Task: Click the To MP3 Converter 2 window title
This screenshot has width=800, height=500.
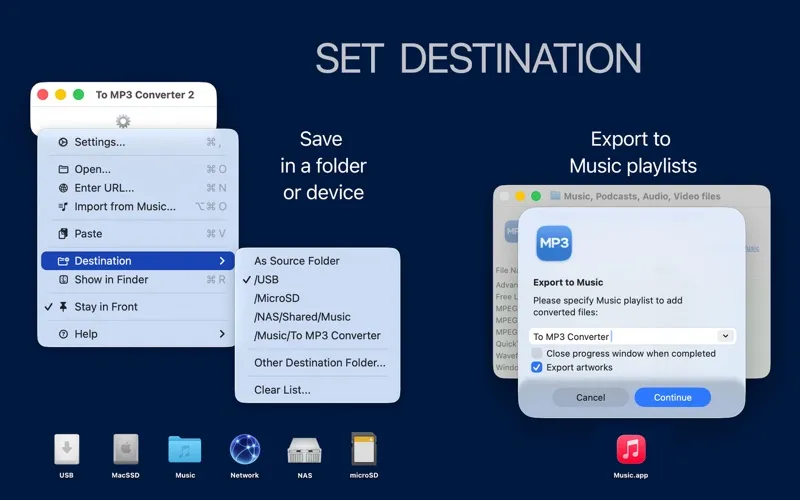Action: (x=145, y=95)
